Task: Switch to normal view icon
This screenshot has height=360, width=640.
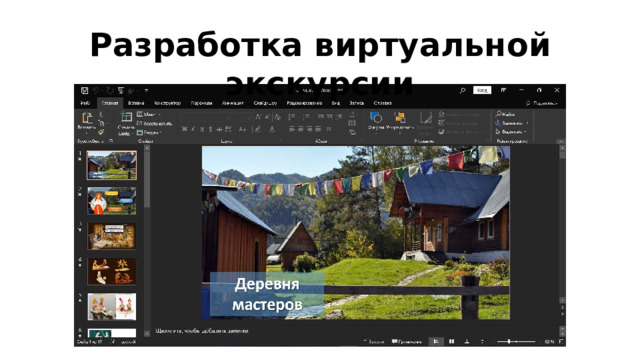Action: pos(436,341)
